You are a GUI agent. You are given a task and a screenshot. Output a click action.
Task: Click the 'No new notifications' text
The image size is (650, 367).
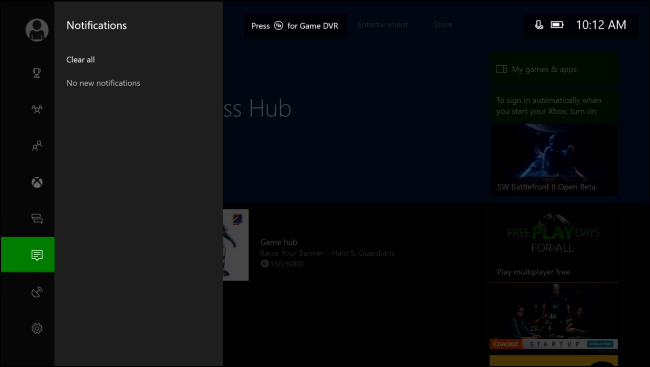click(103, 83)
